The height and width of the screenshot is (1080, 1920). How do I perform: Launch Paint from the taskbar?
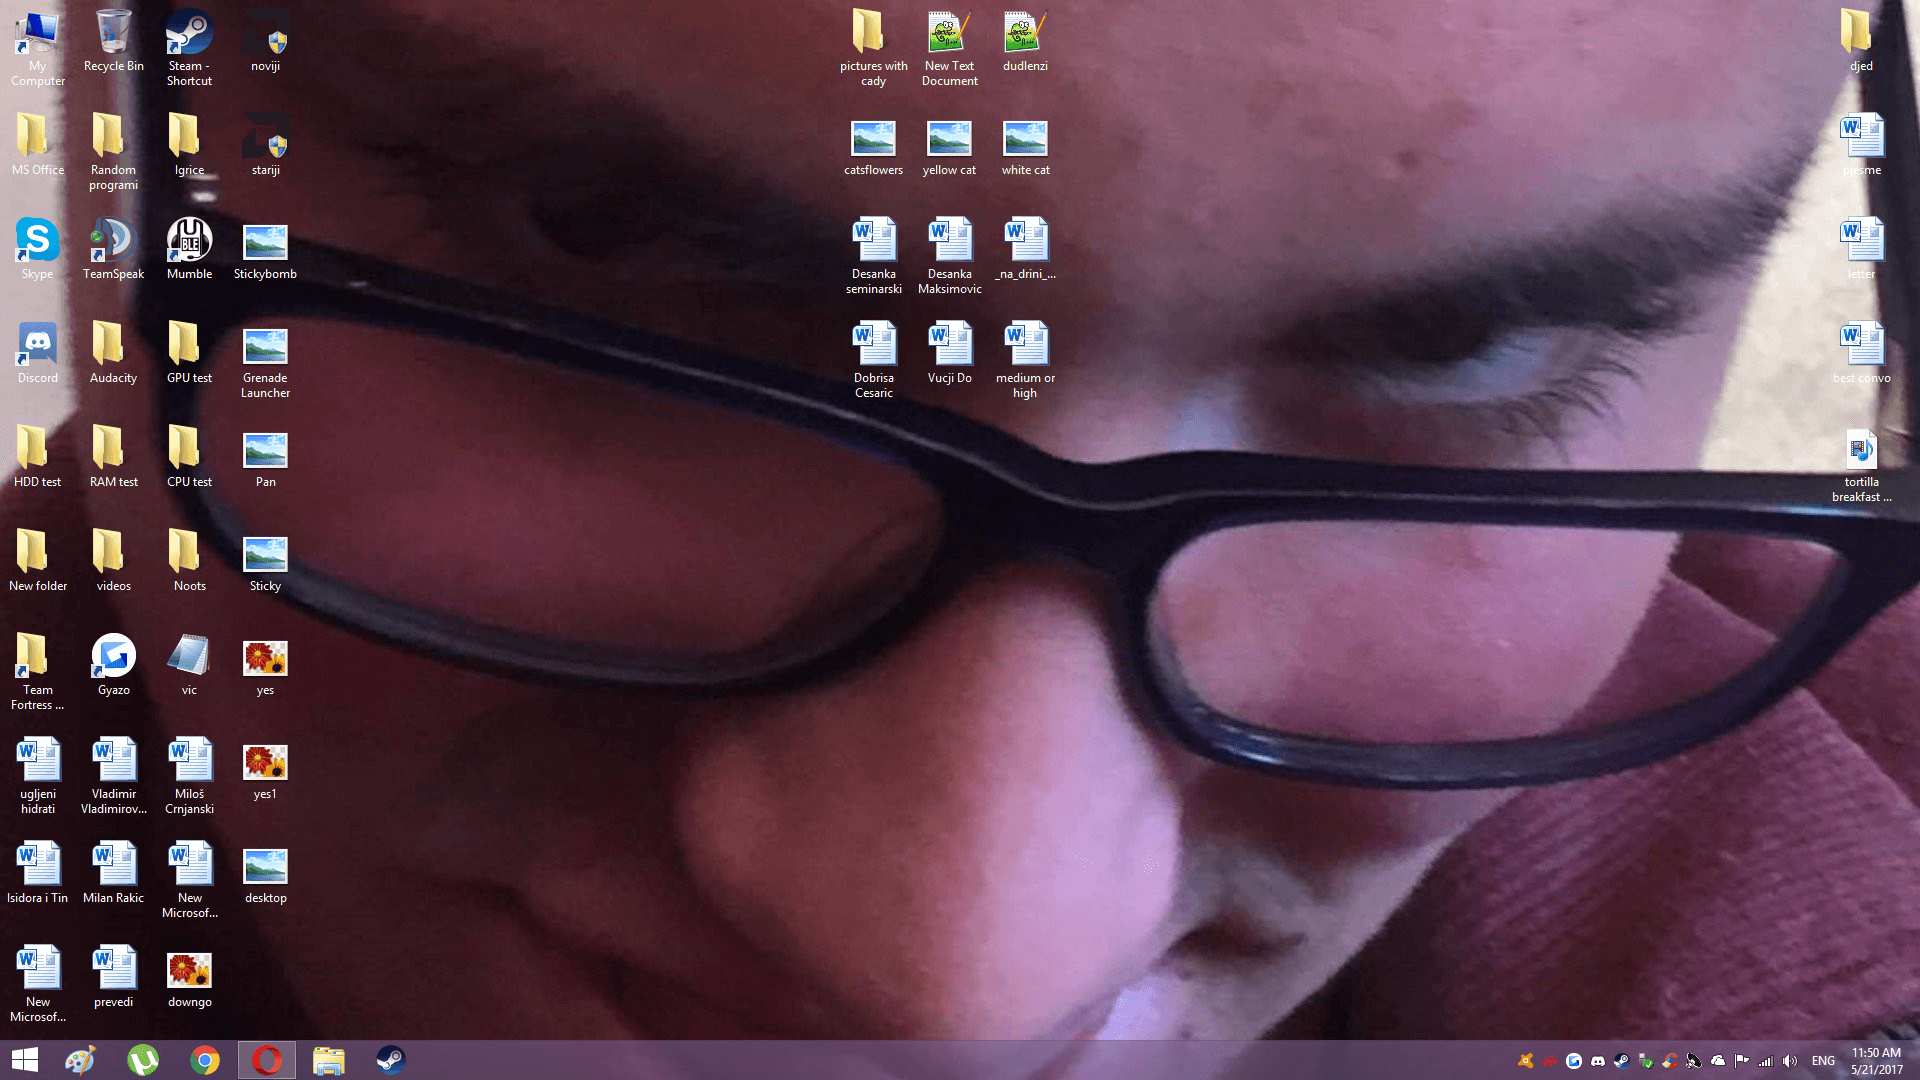[79, 1060]
